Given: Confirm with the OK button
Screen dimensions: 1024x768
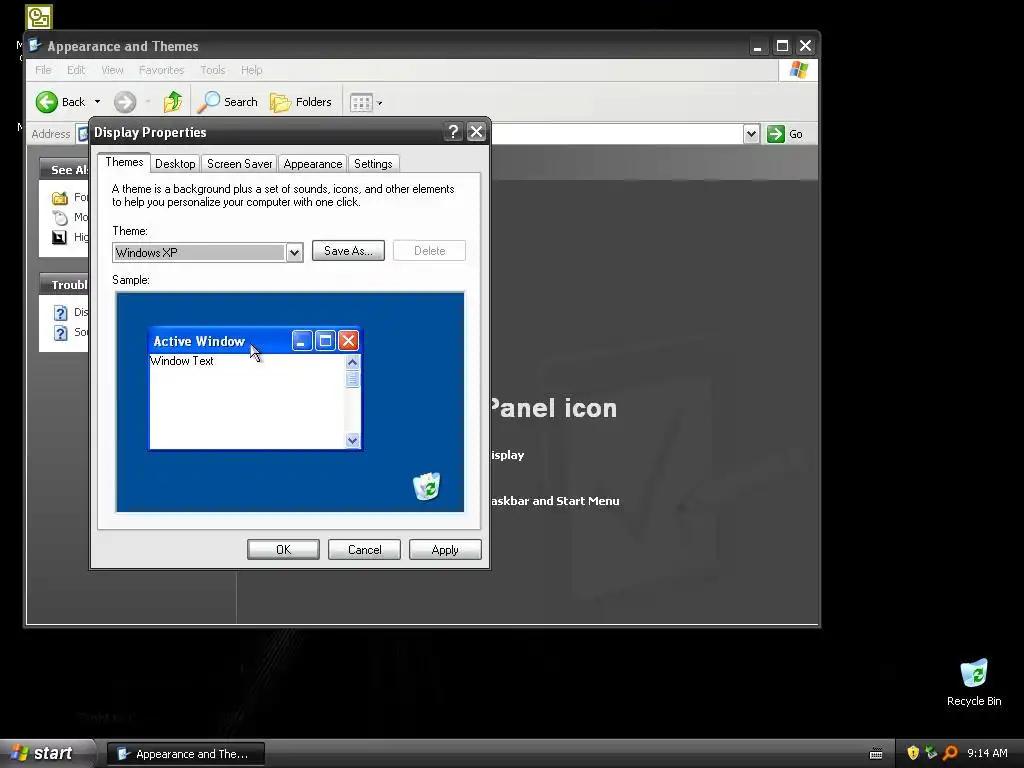Looking at the screenshot, I should click(283, 550).
